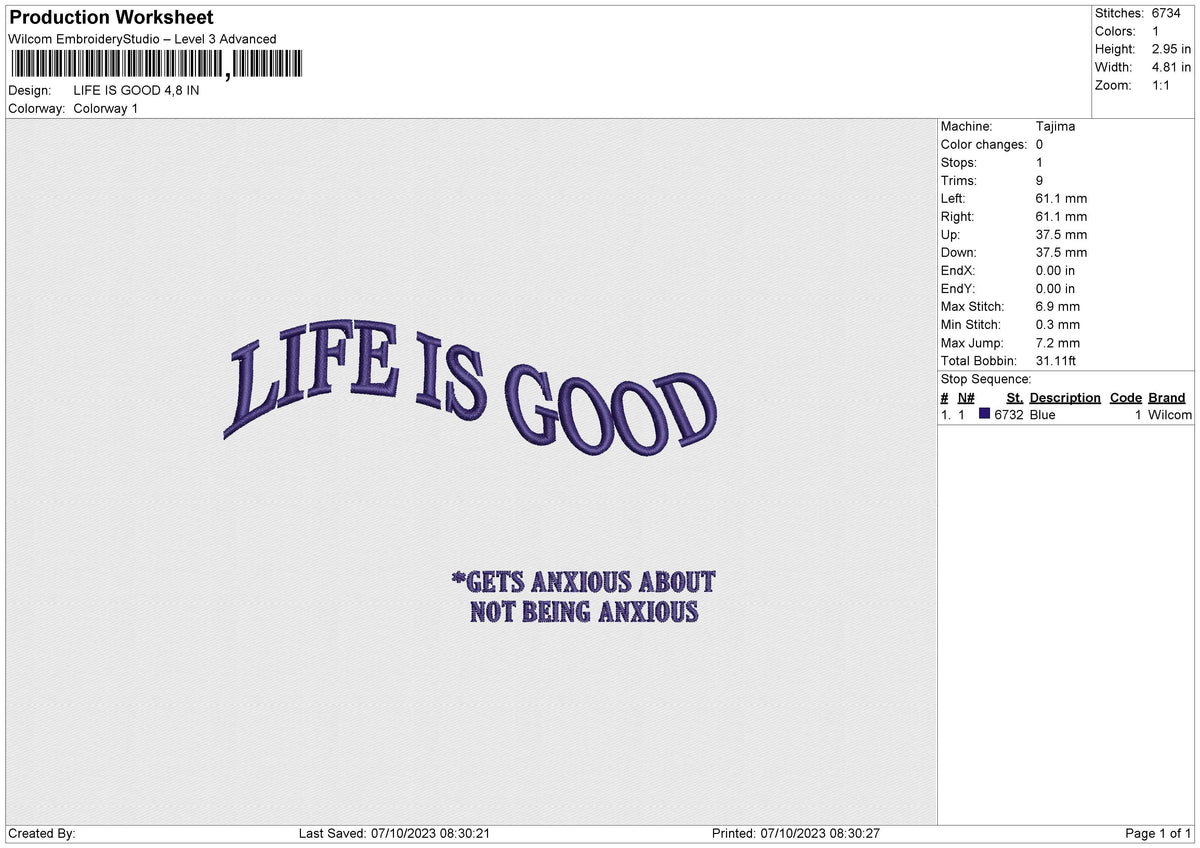1200x848 pixels.
Task: Select stitch count 6732 in stop sequence
Action: 1009,414
